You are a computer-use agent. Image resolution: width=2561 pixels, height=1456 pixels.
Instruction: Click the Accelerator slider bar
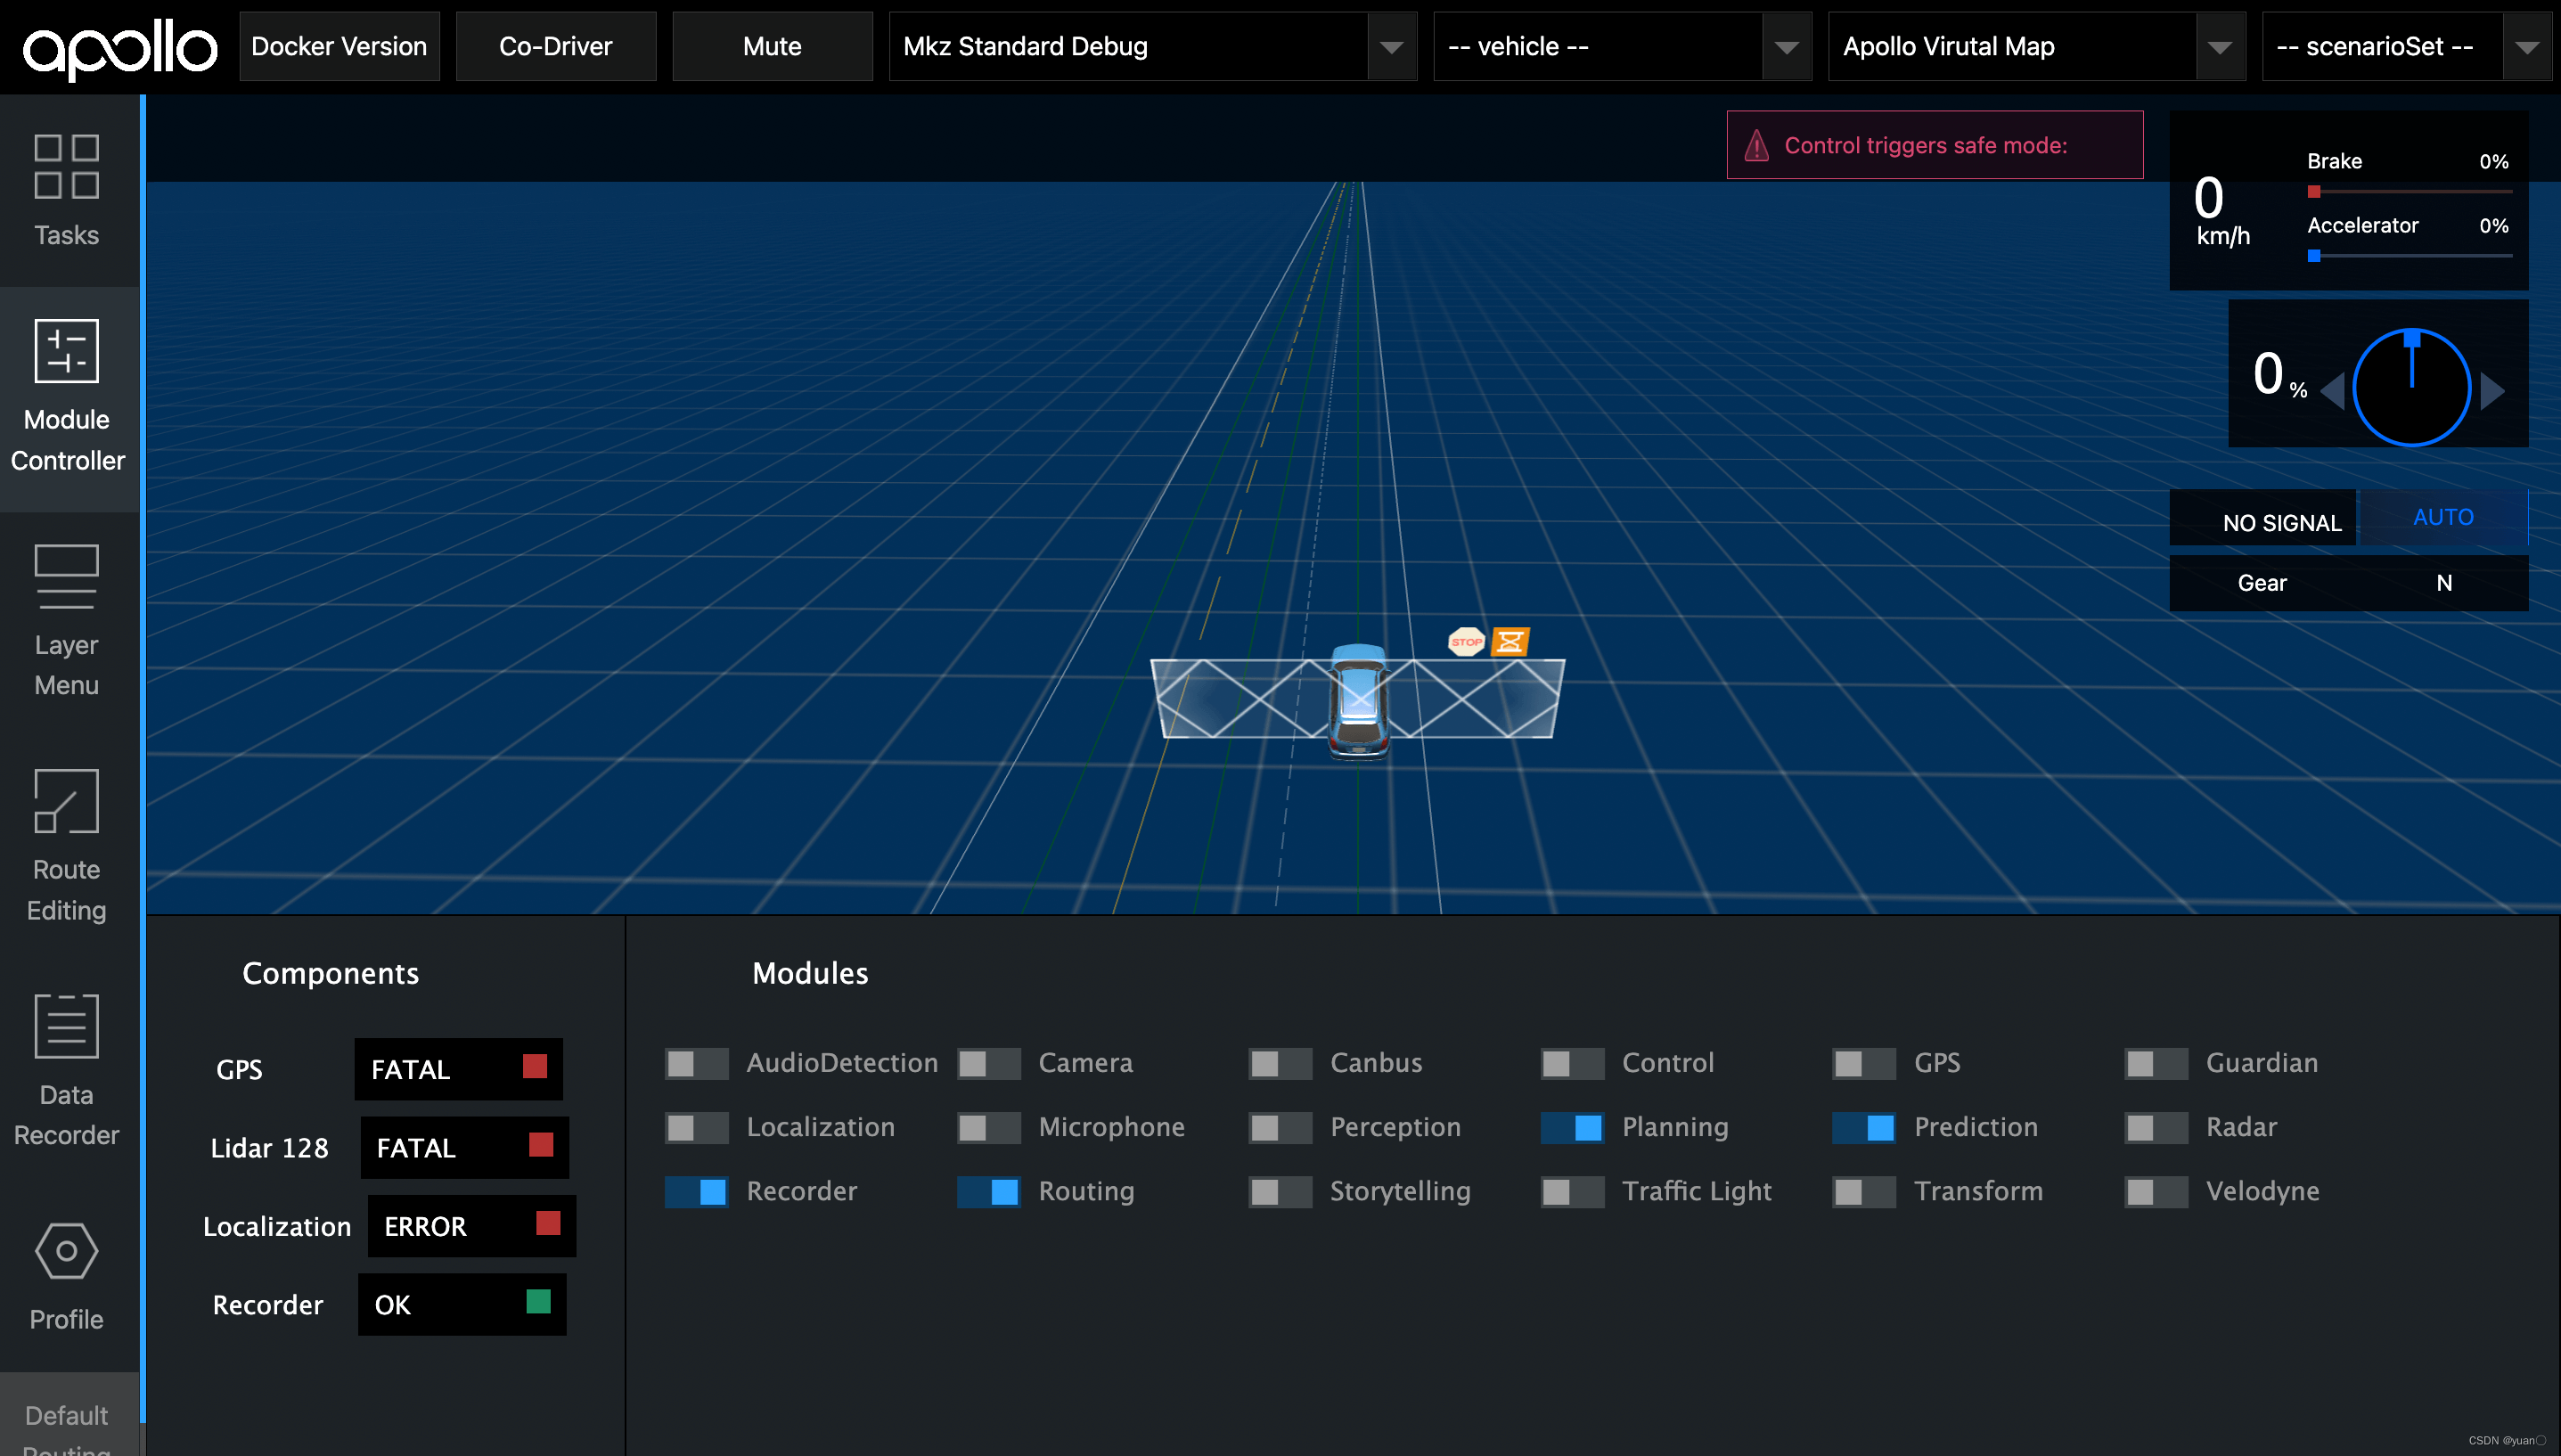2410,256
